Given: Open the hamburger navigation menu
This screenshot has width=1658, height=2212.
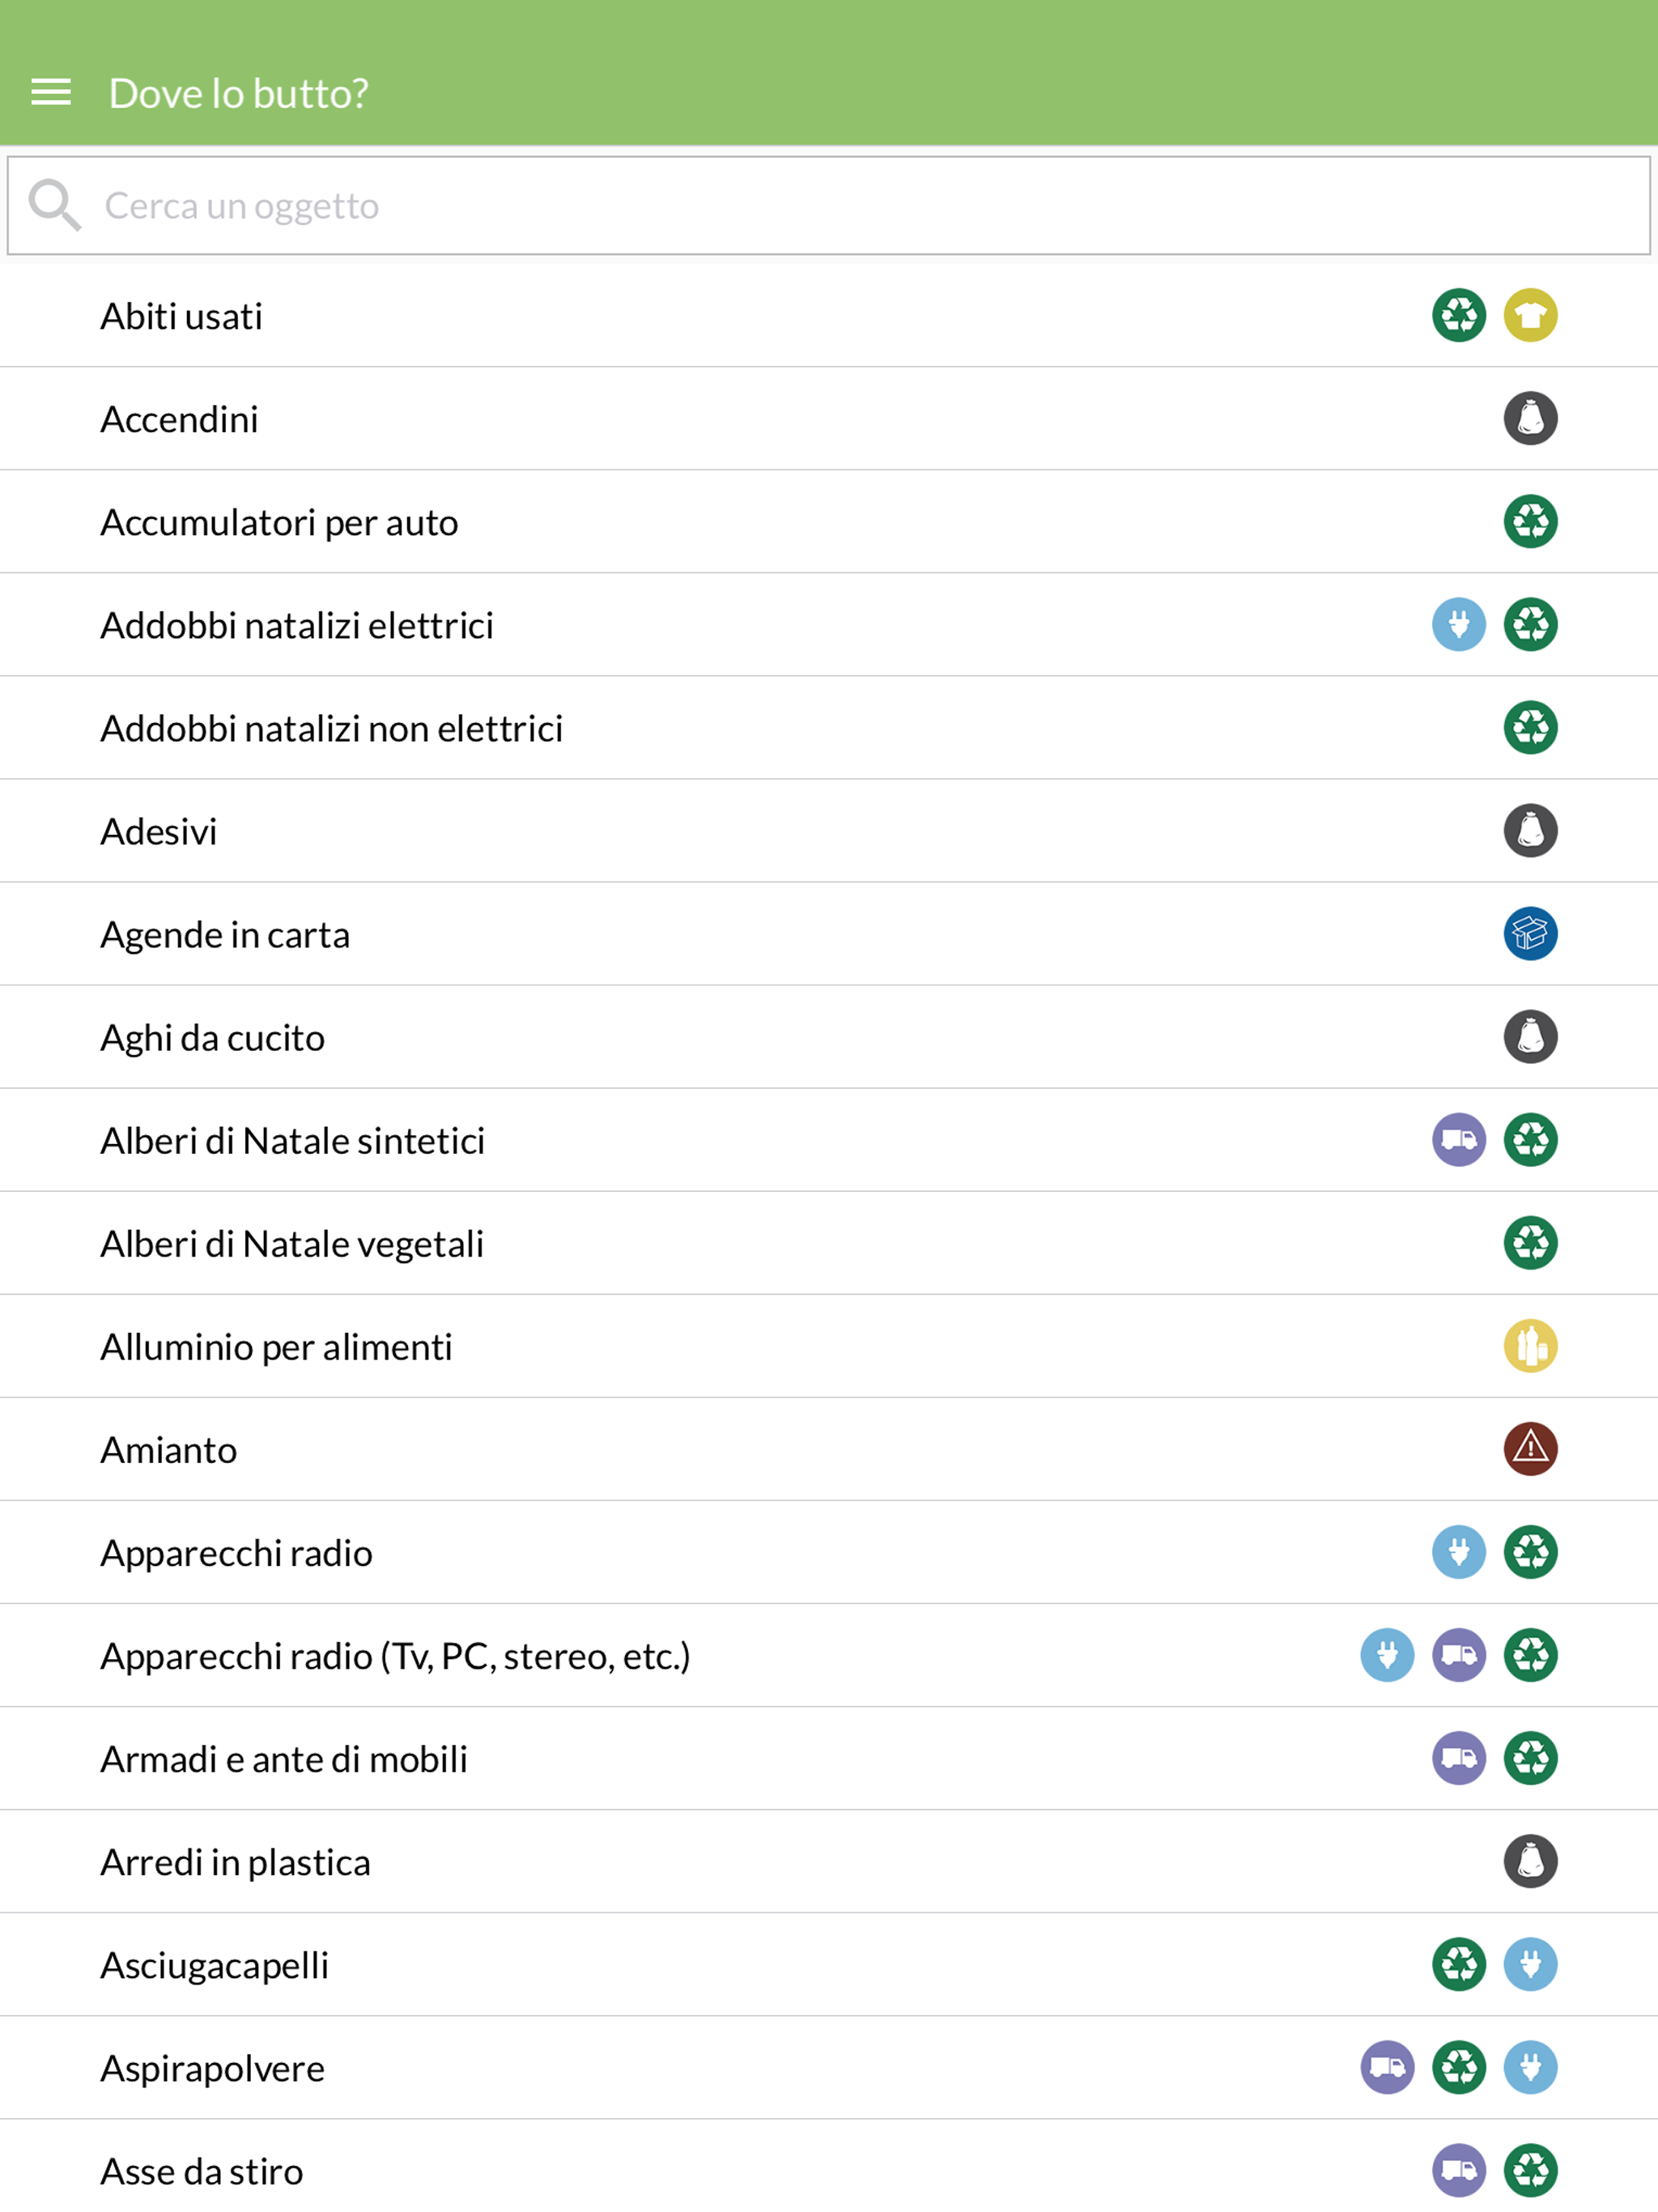Looking at the screenshot, I should pos(51,93).
